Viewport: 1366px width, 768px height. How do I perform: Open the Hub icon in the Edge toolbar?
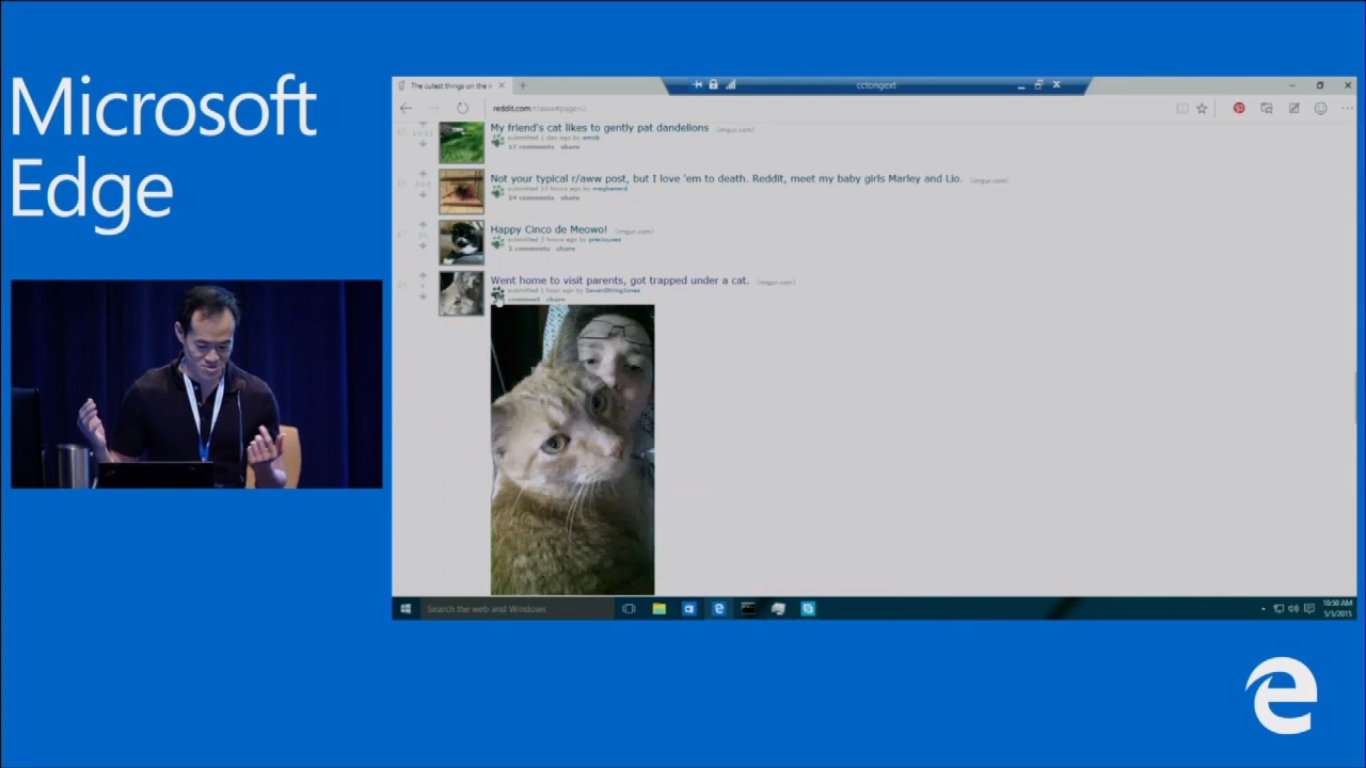tap(1266, 108)
